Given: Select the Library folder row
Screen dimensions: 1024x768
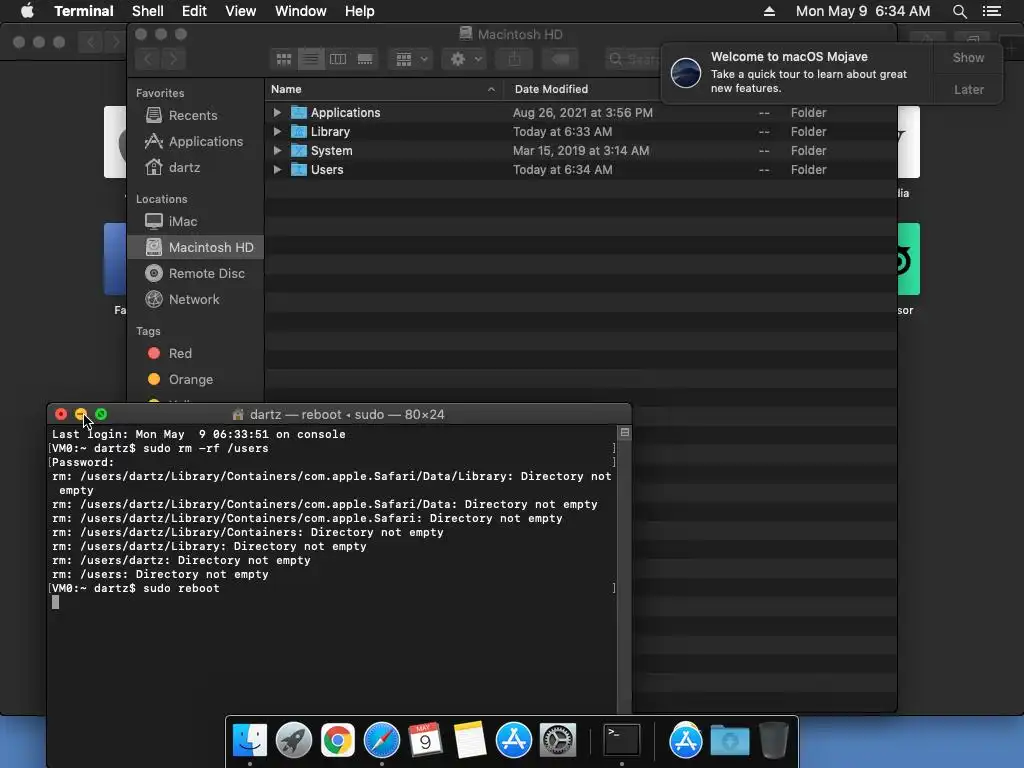Looking at the screenshot, I should tap(580, 131).
